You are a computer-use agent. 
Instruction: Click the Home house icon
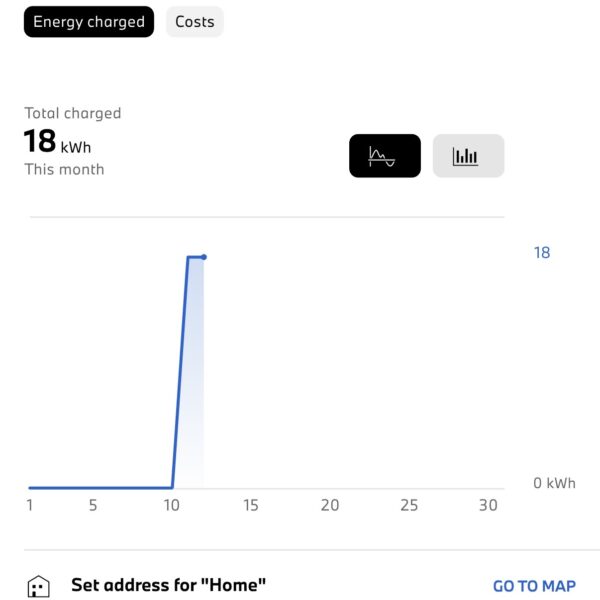(39, 586)
